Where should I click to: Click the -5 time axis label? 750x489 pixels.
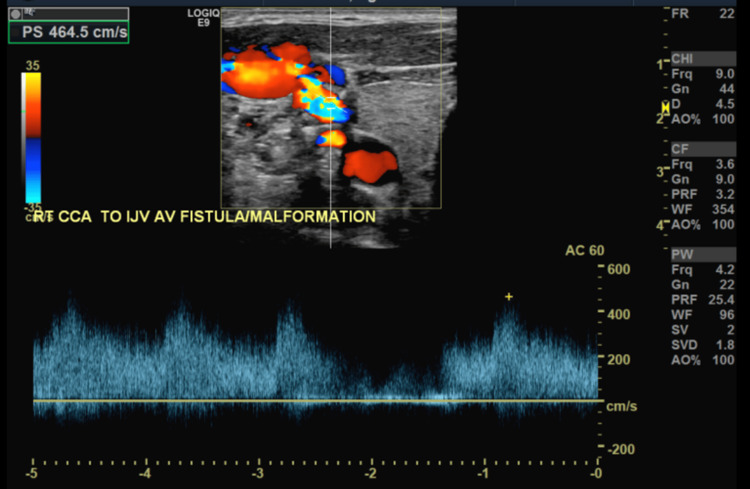[32, 474]
